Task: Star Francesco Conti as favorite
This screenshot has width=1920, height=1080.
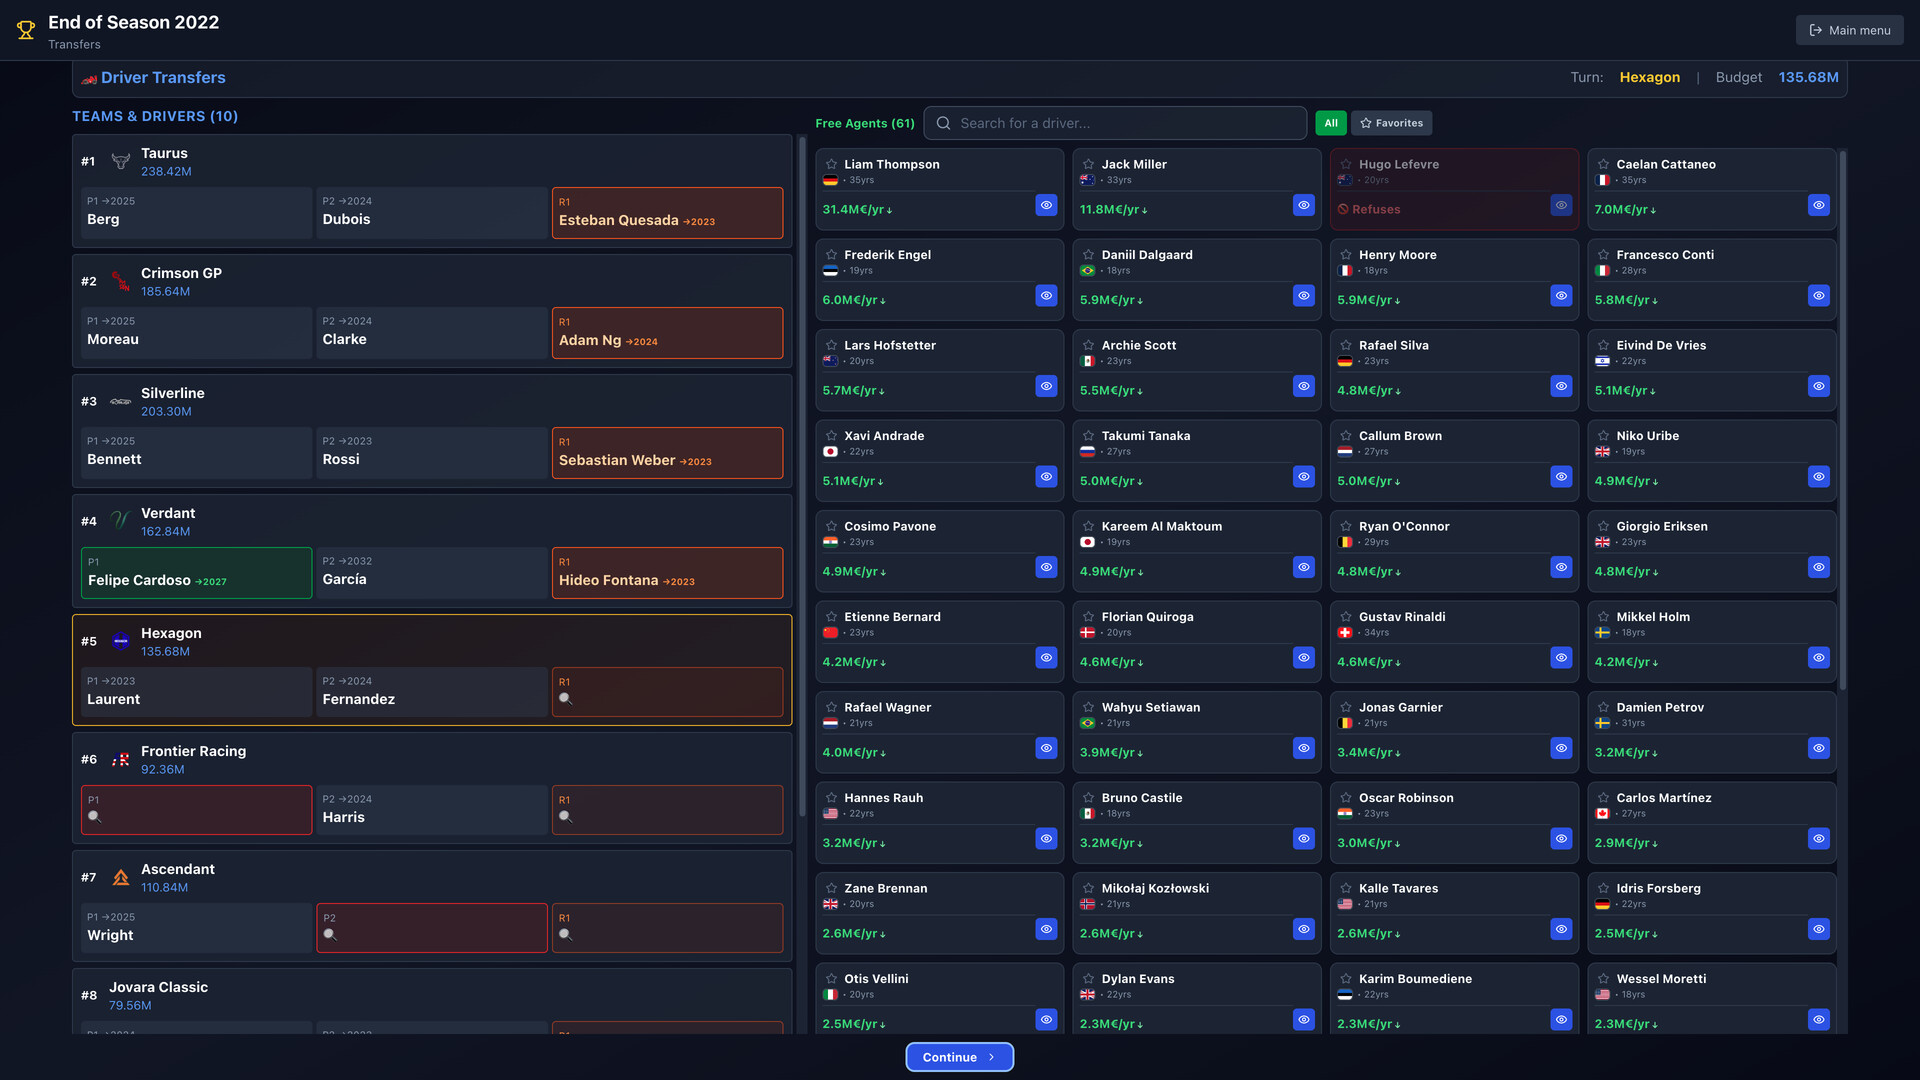Action: (x=1603, y=255)
